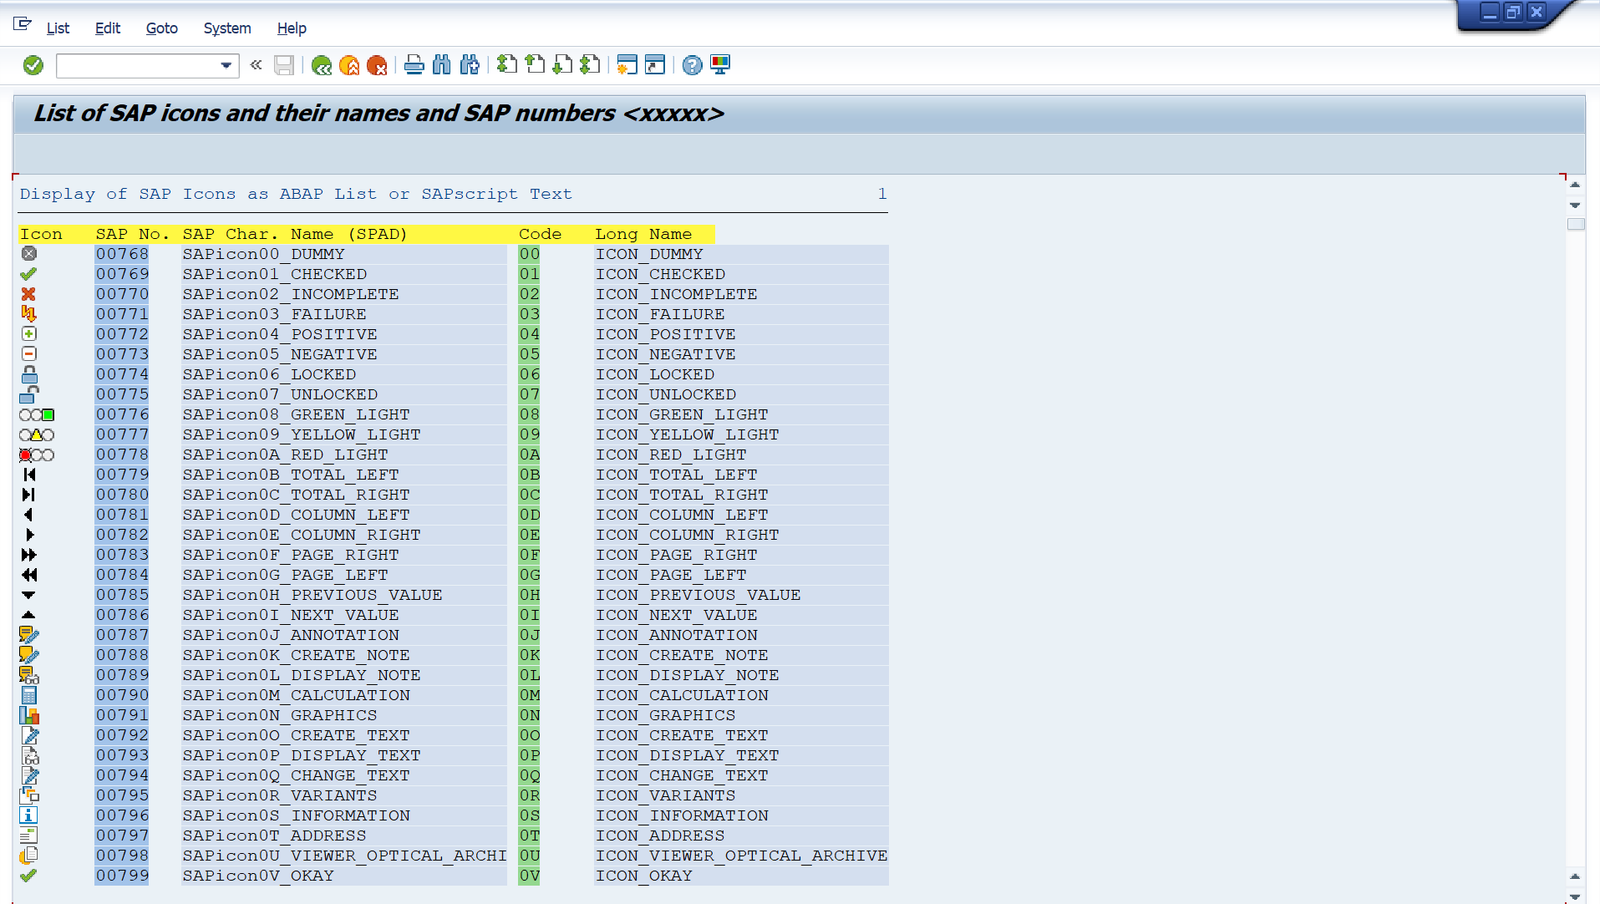Screen dimensions: 1600x904
Task: Click the ICON_FAILURE icon in row 00771
Action: pyautogui.click(x=29, y=314)
